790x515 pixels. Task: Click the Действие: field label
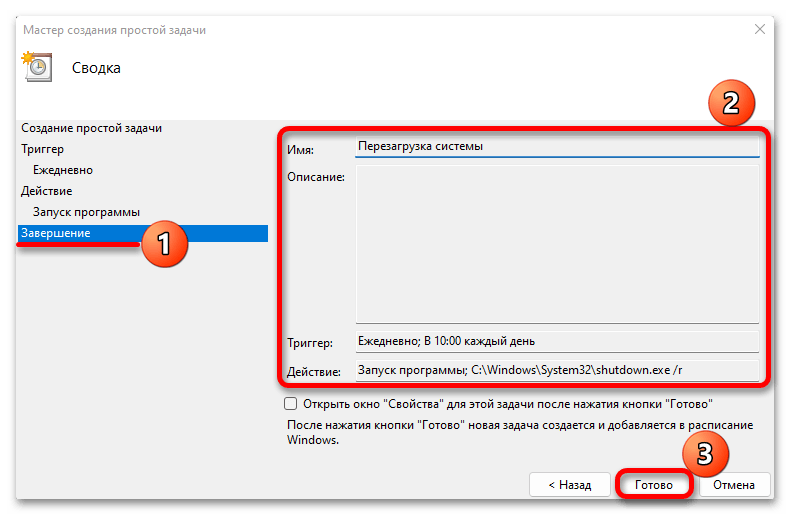point(313,372)
